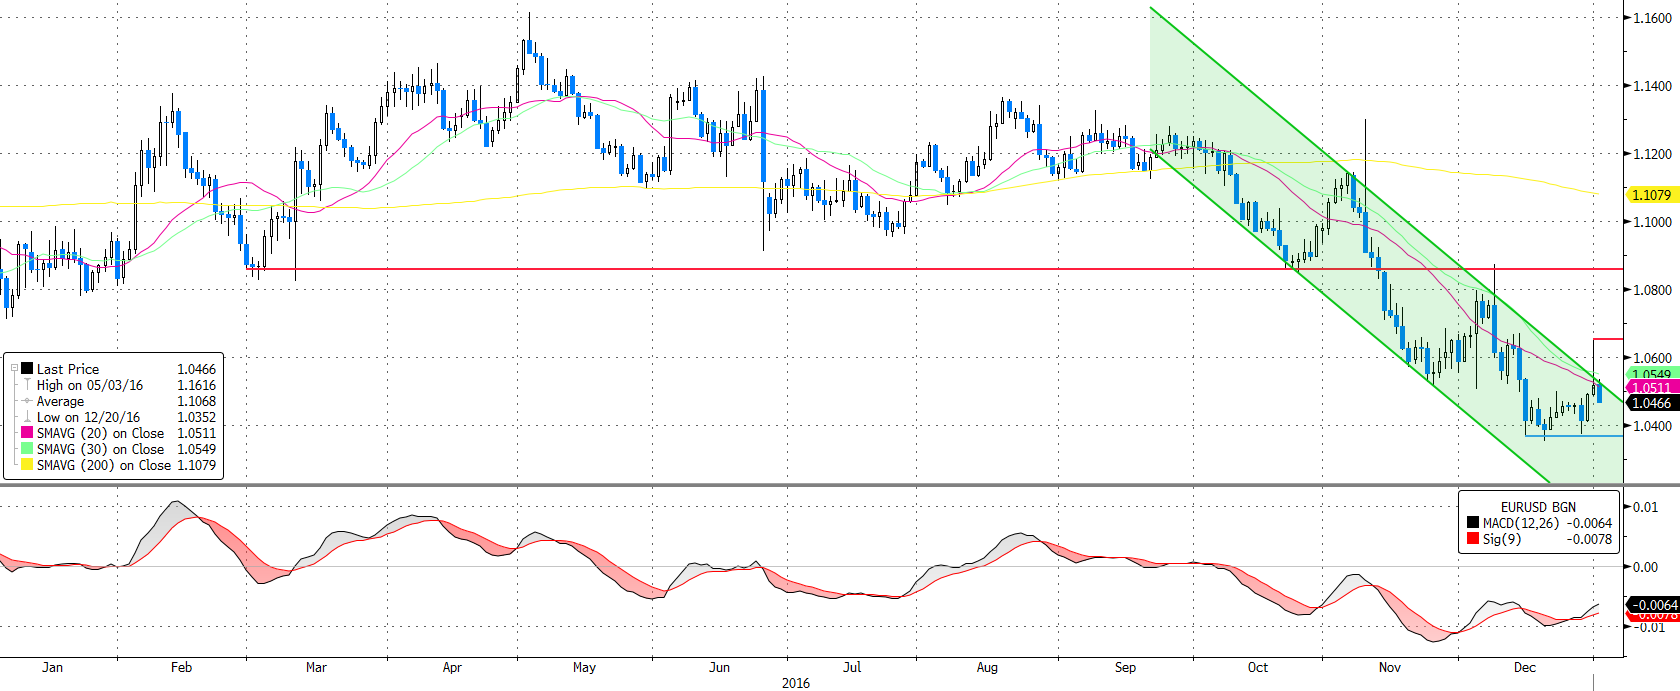Click the 'Sig(9)' legend label

click(1502, 539)
